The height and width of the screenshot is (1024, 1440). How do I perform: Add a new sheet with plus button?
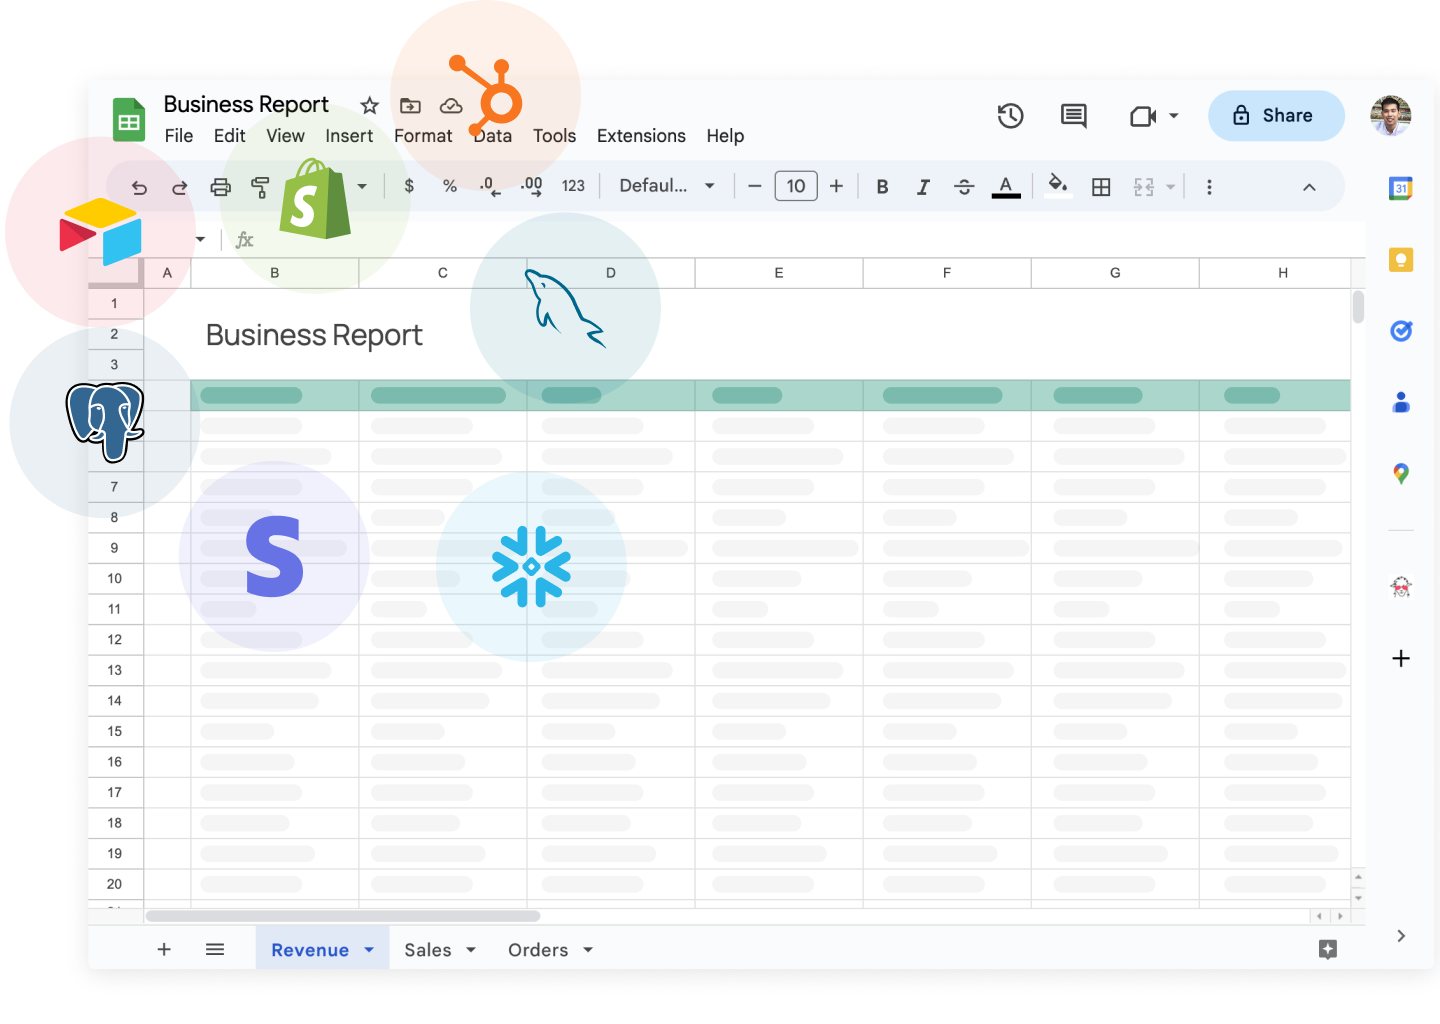164,949
